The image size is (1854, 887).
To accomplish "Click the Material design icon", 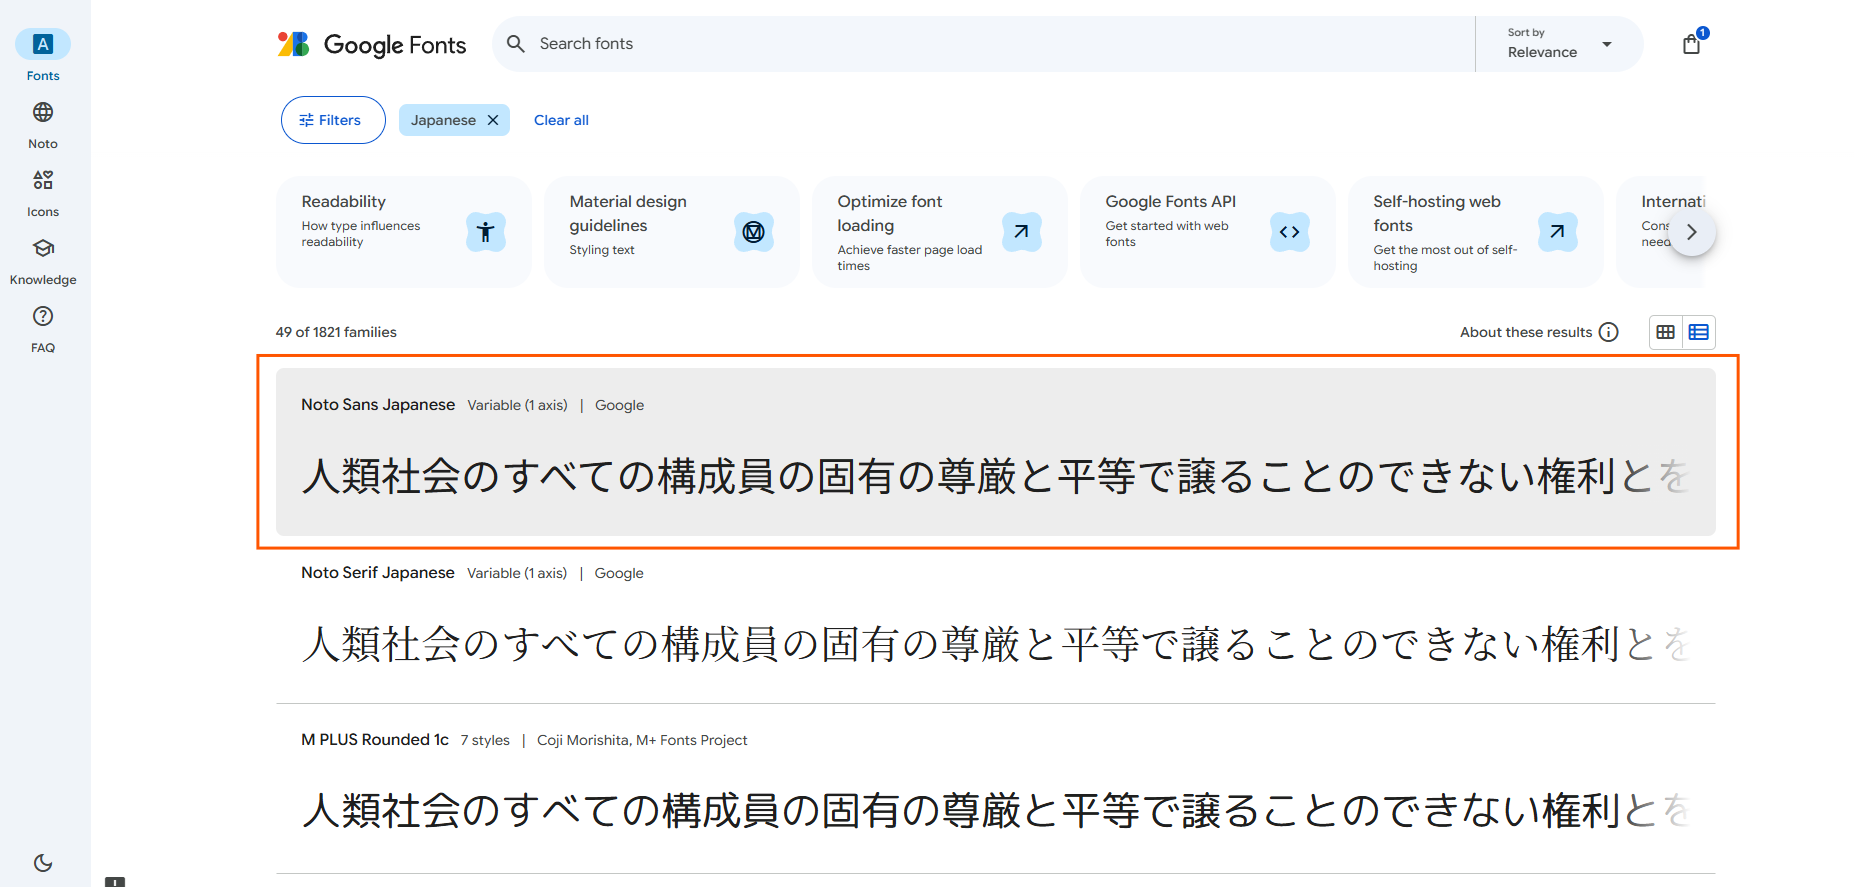I will [x=754, y=232].
